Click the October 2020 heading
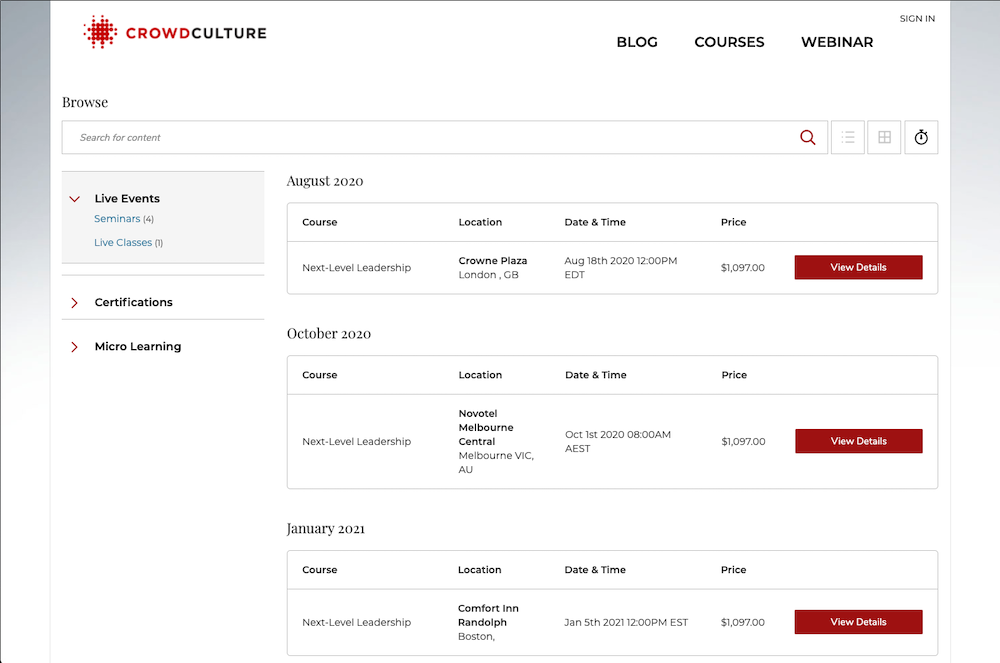This screenshot has width=1000, height=663. coord(328,333)
